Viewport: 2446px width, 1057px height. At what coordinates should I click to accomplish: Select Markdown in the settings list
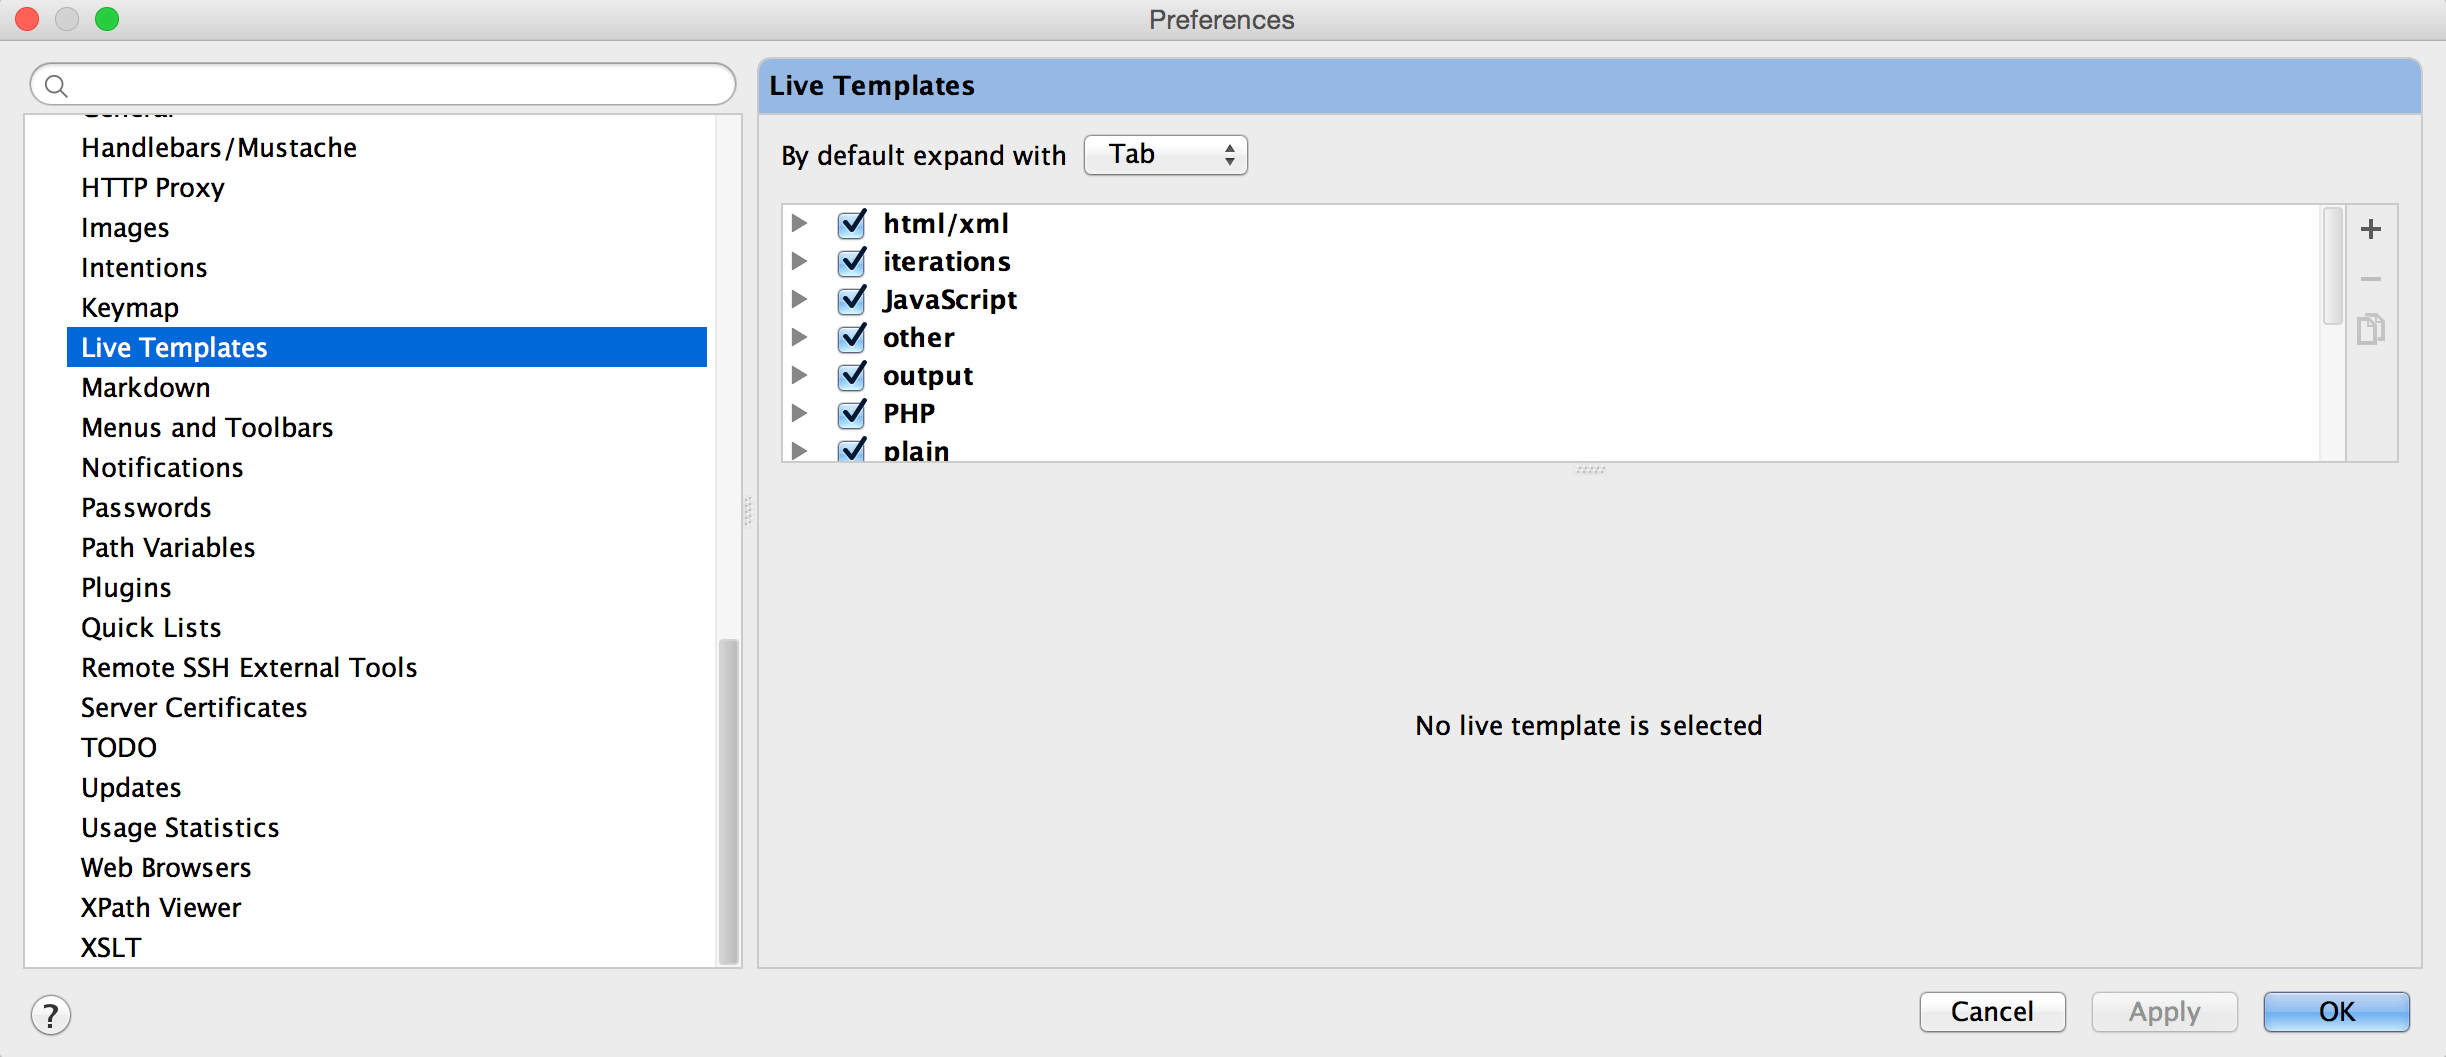coord(145,387)
